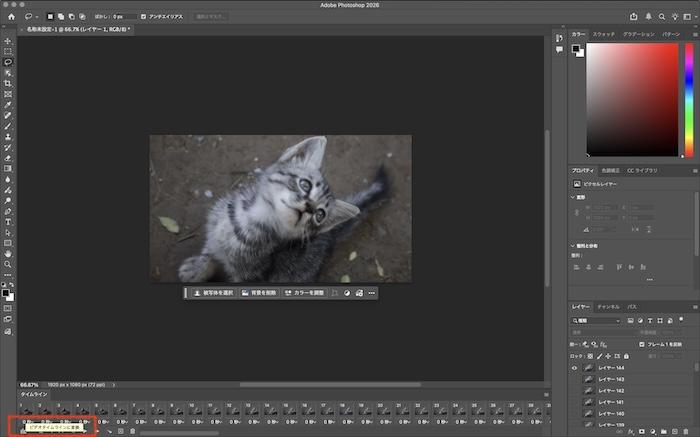Open the スウォッチ tab
Screen dimensions: 700x437
click(603, 34)
